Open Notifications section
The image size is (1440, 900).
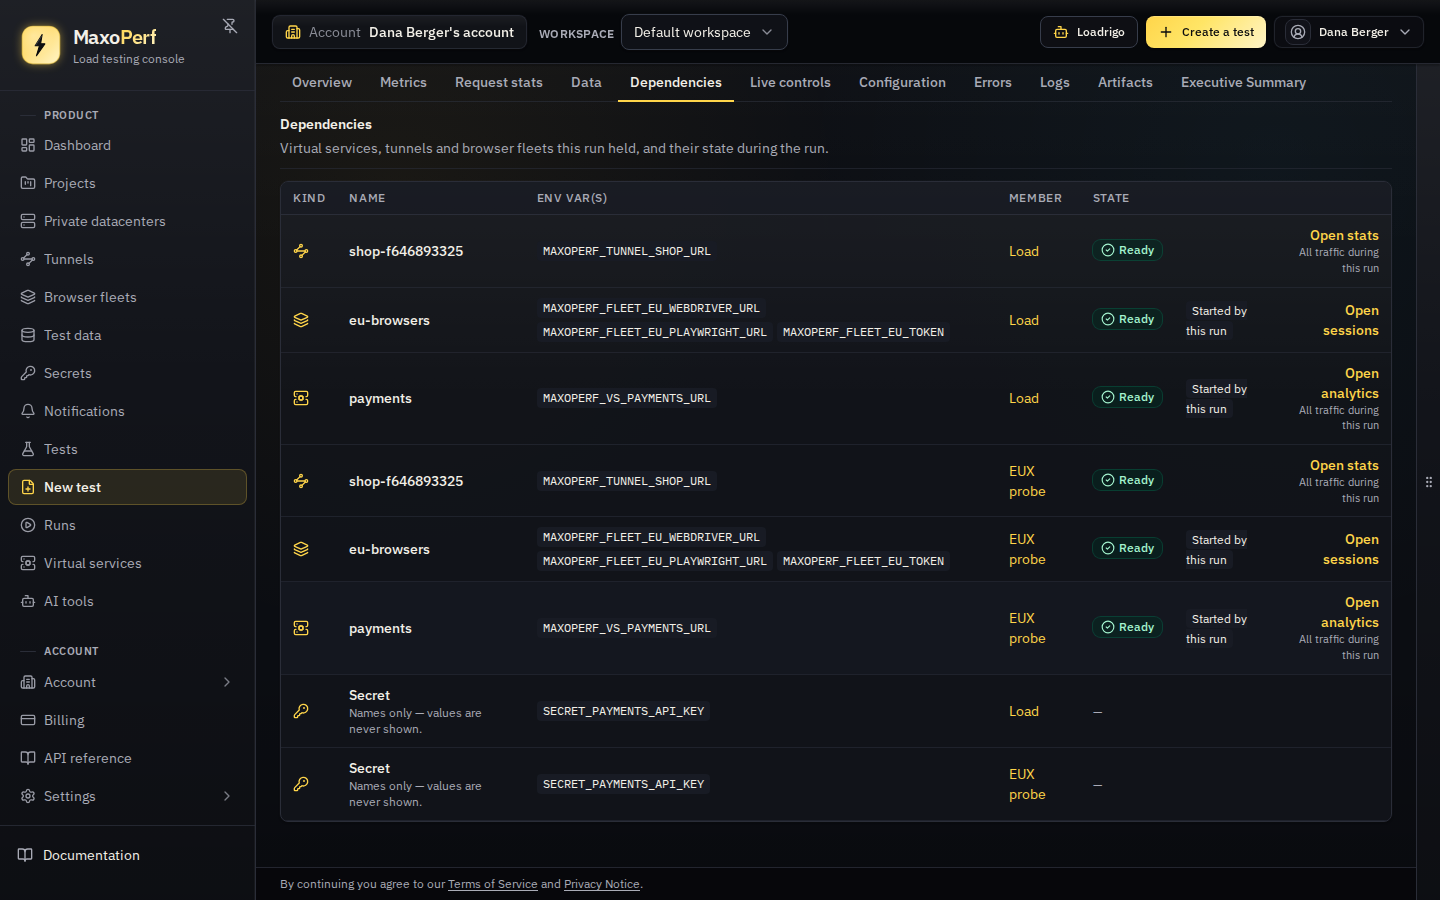pyautogui.click(x=127, y=411)
